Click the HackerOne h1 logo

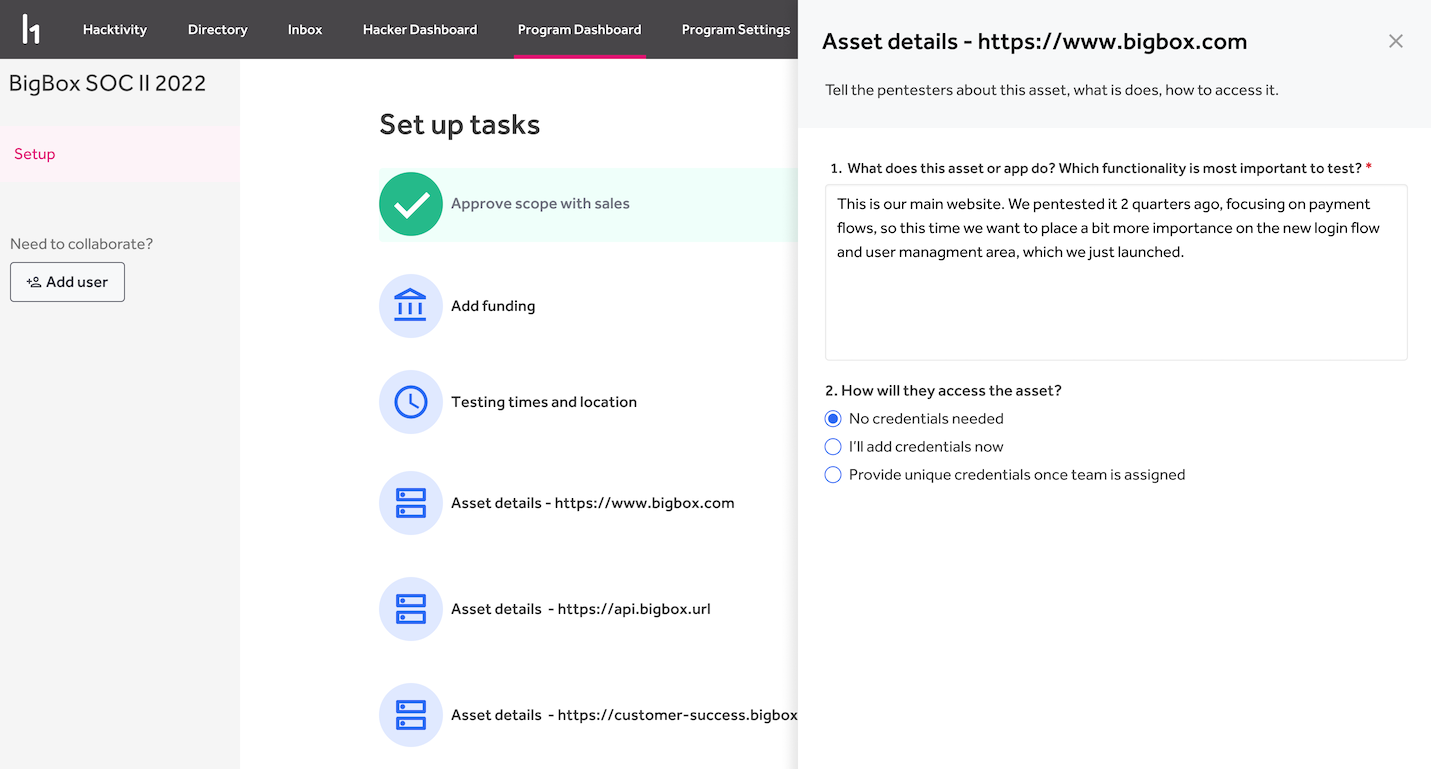coord(31,29)
